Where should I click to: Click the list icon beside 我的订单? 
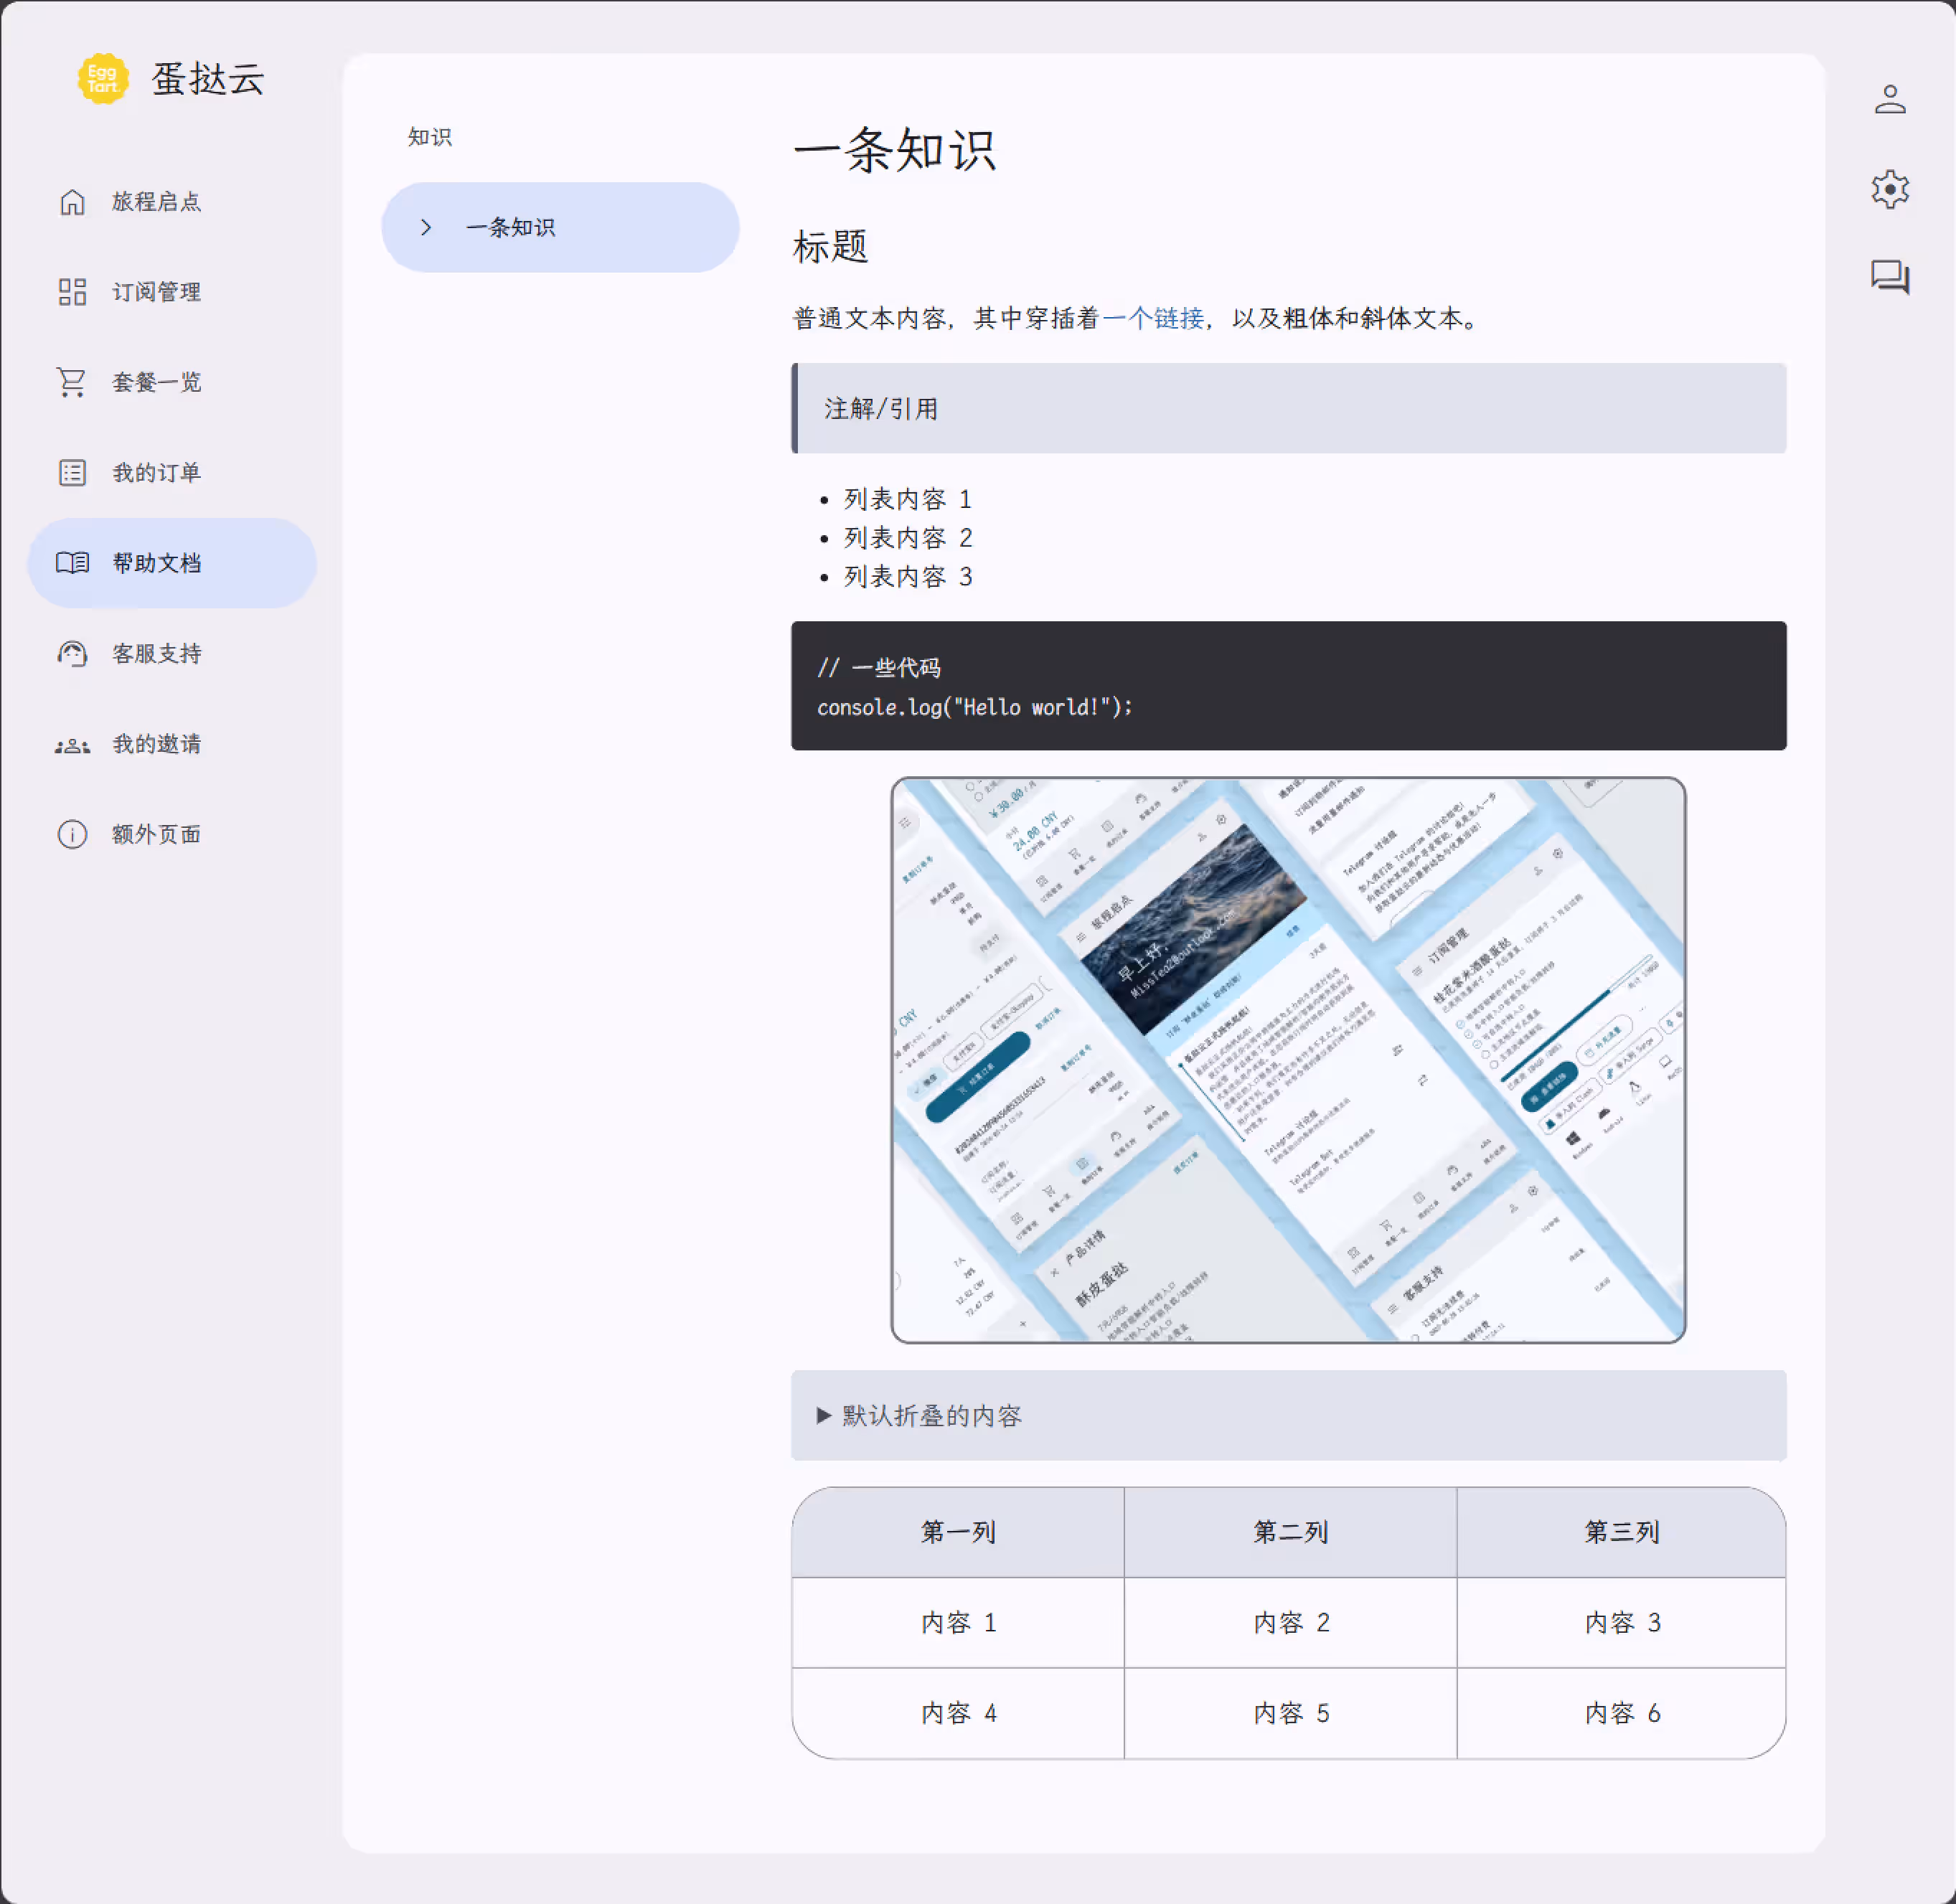[72, 473]
